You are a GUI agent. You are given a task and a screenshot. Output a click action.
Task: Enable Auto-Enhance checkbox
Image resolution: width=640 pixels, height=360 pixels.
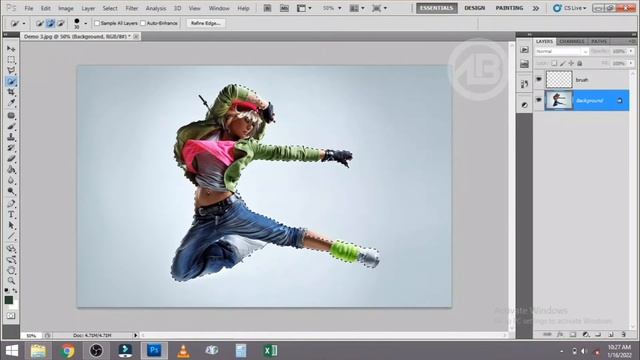coord(143,23)
